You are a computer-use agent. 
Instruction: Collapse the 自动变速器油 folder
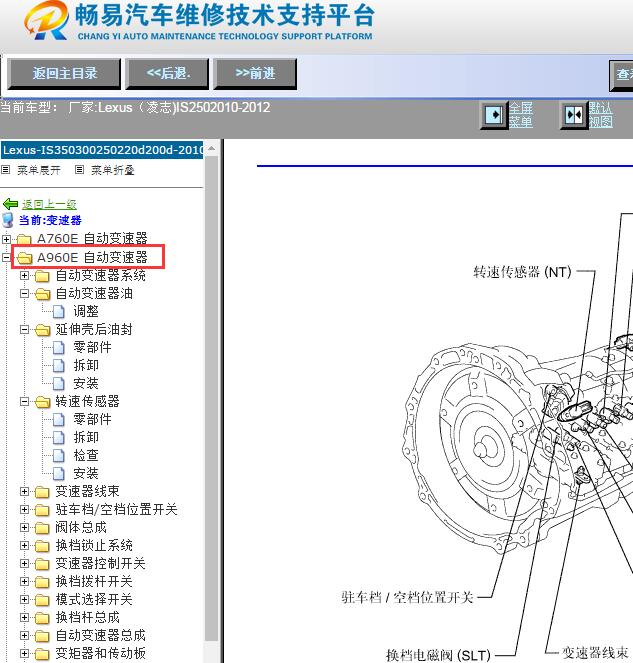pos(25,293)
